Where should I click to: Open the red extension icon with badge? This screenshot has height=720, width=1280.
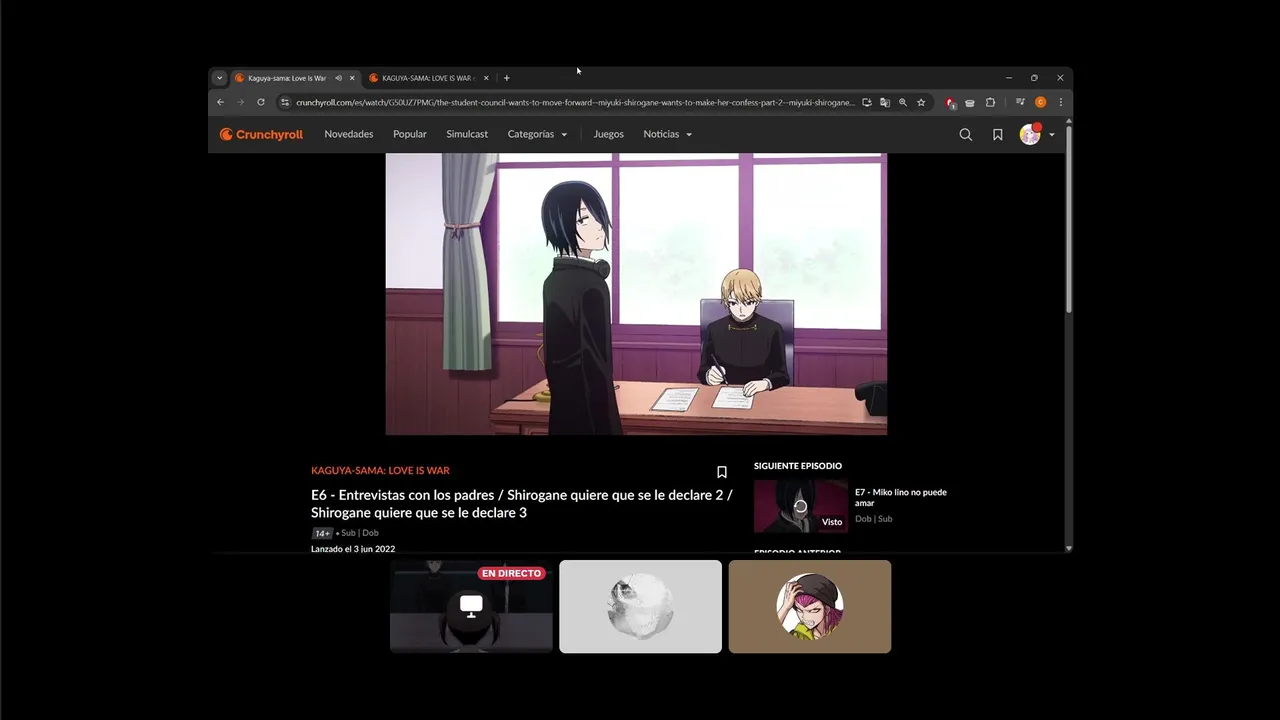[950, 102]
